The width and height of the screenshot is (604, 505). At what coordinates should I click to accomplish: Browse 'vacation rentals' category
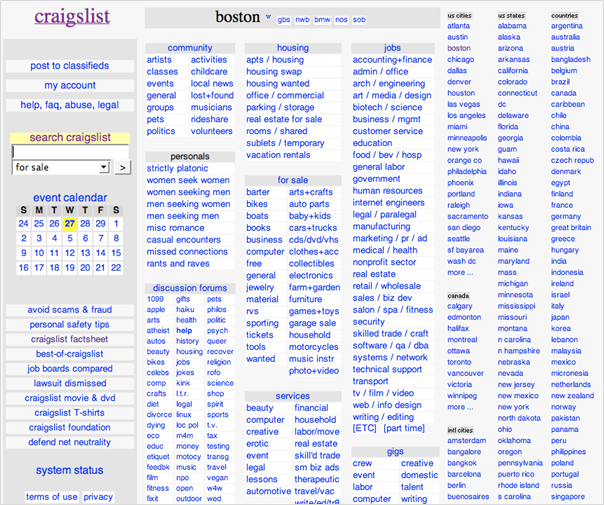tap(278, 155)
